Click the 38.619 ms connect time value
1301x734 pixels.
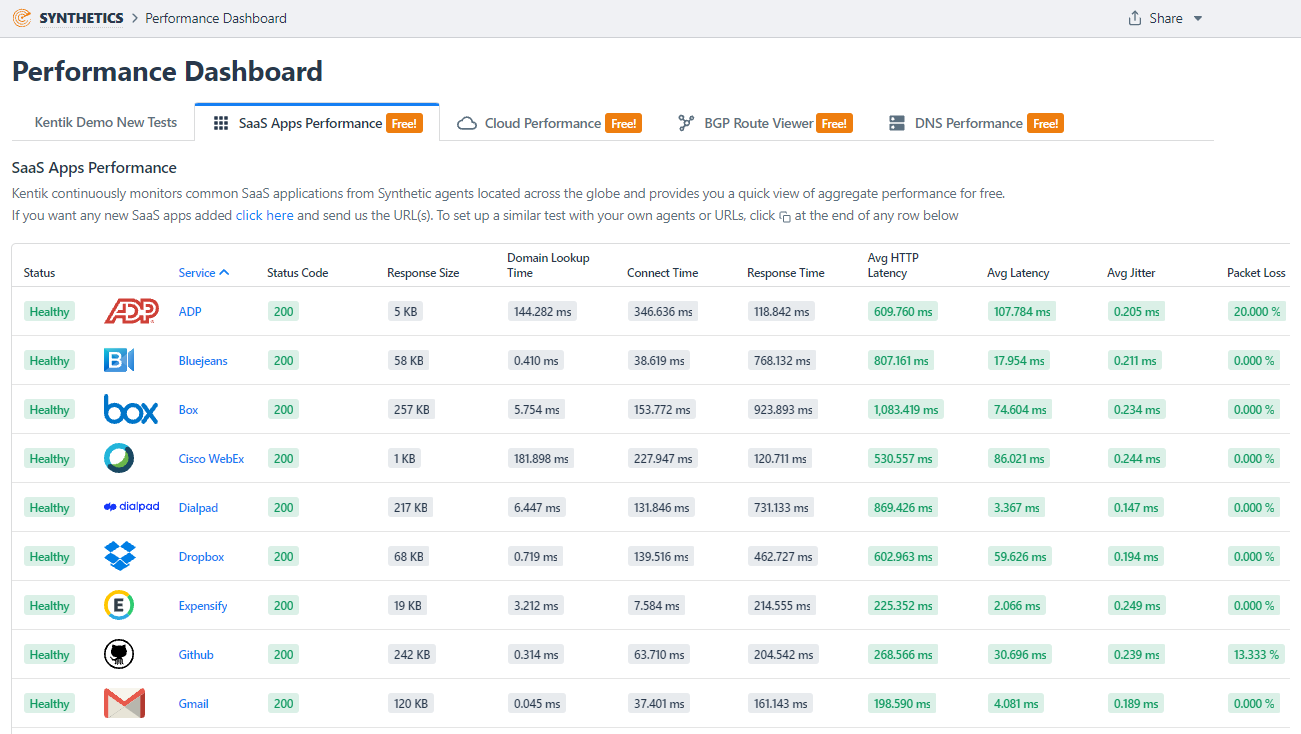(660, 361)
